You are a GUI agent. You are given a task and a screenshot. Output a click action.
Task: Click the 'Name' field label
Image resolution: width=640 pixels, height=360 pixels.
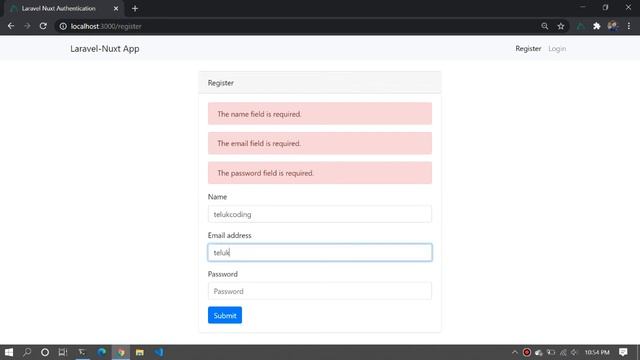(217, 197)
